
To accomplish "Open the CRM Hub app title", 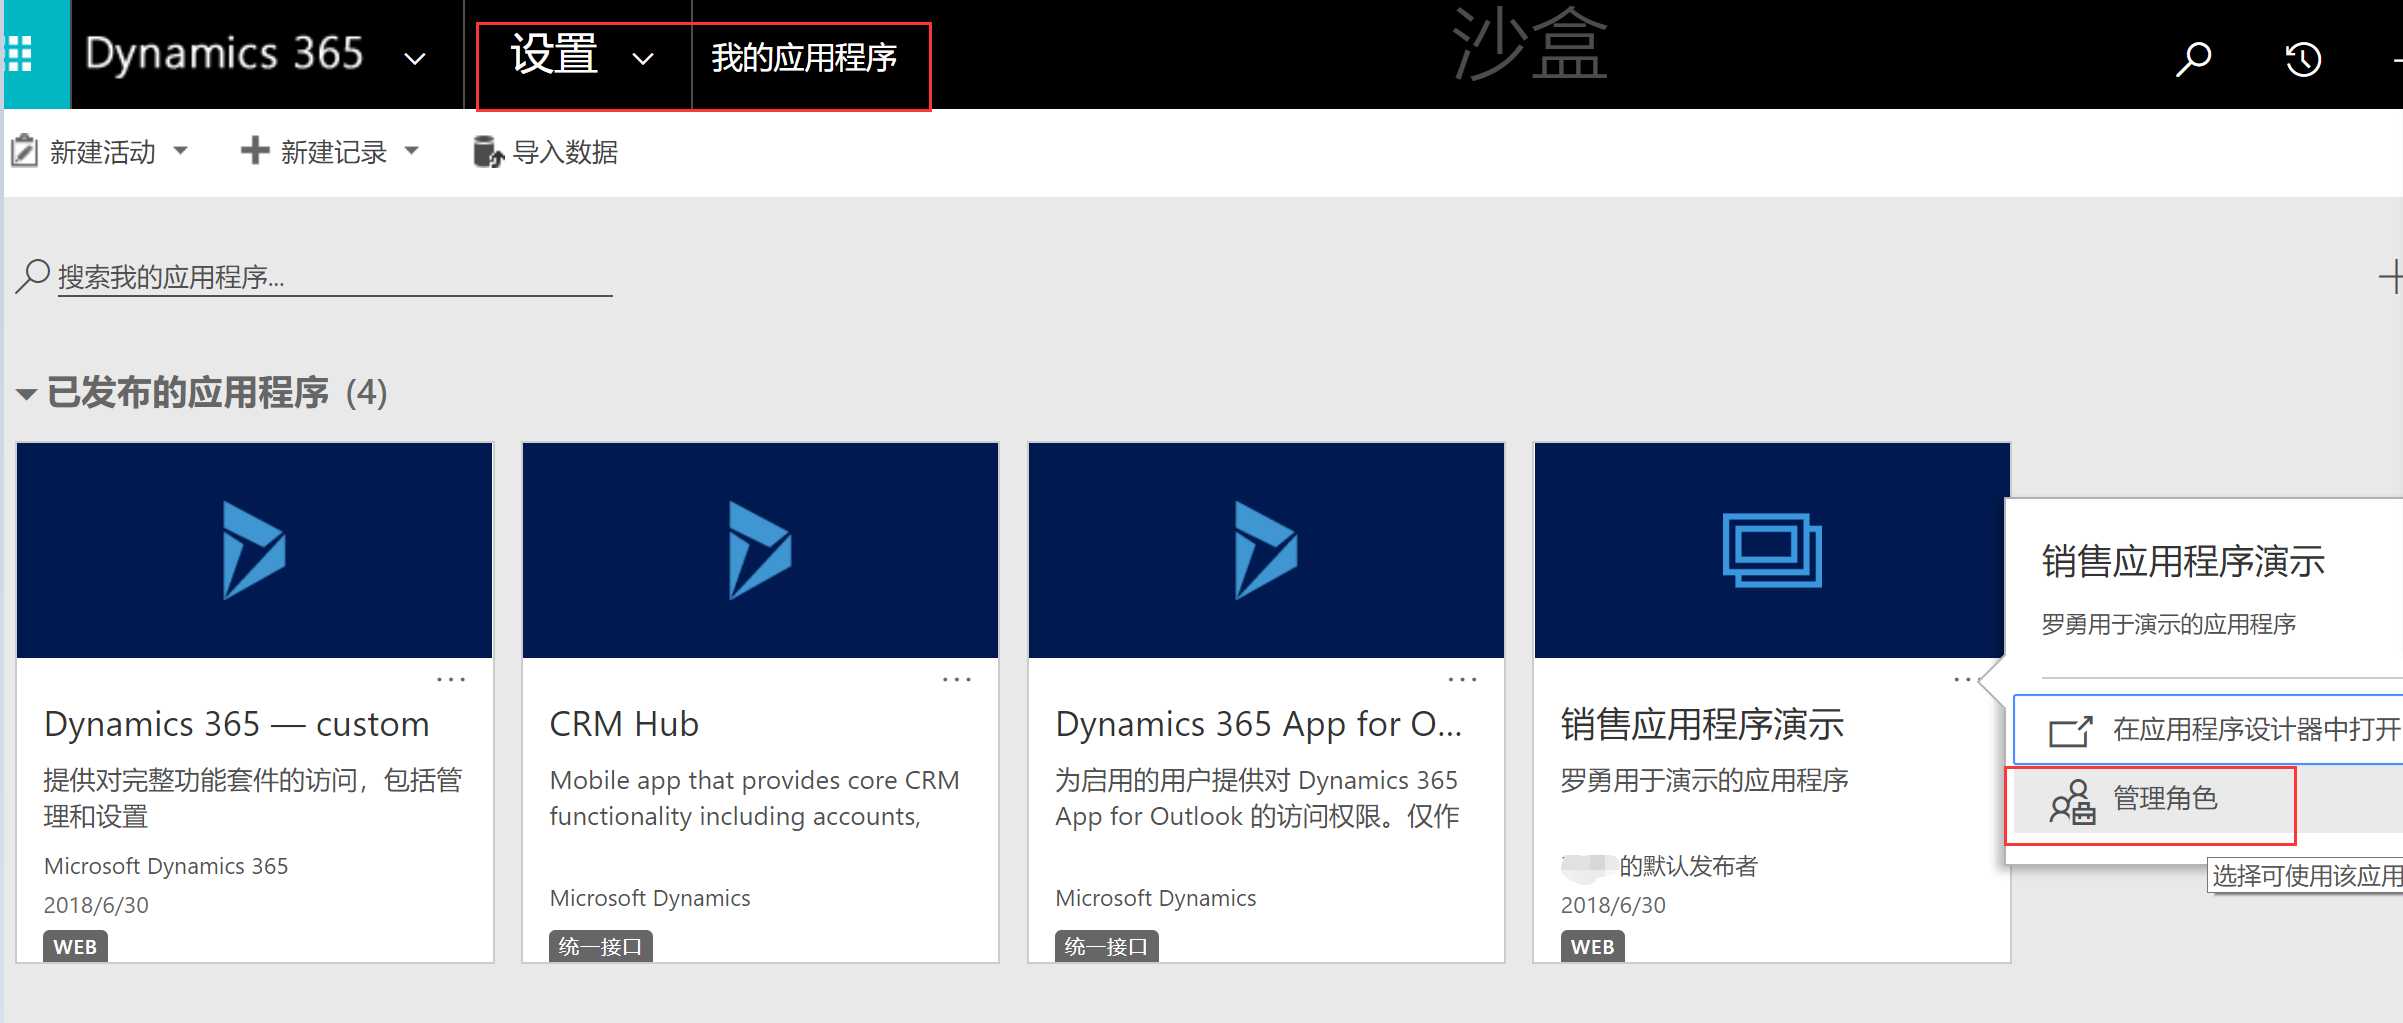I will (624, 724).
